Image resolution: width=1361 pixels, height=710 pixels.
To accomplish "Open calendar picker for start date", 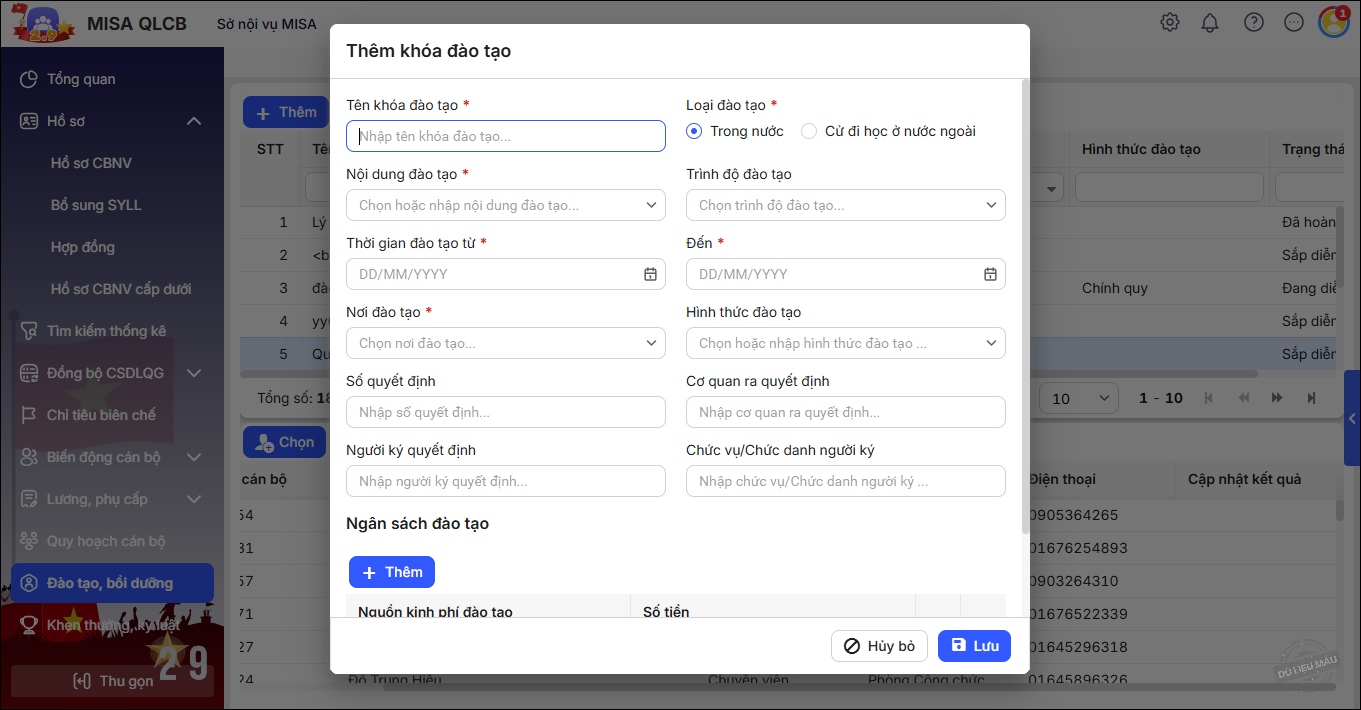I will (650, 274).
